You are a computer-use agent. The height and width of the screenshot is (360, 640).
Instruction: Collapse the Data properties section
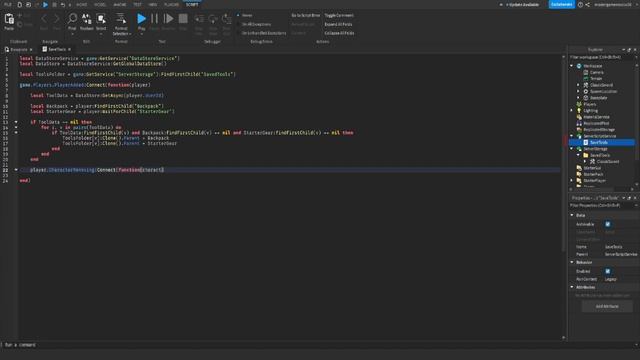pos(572,215)
